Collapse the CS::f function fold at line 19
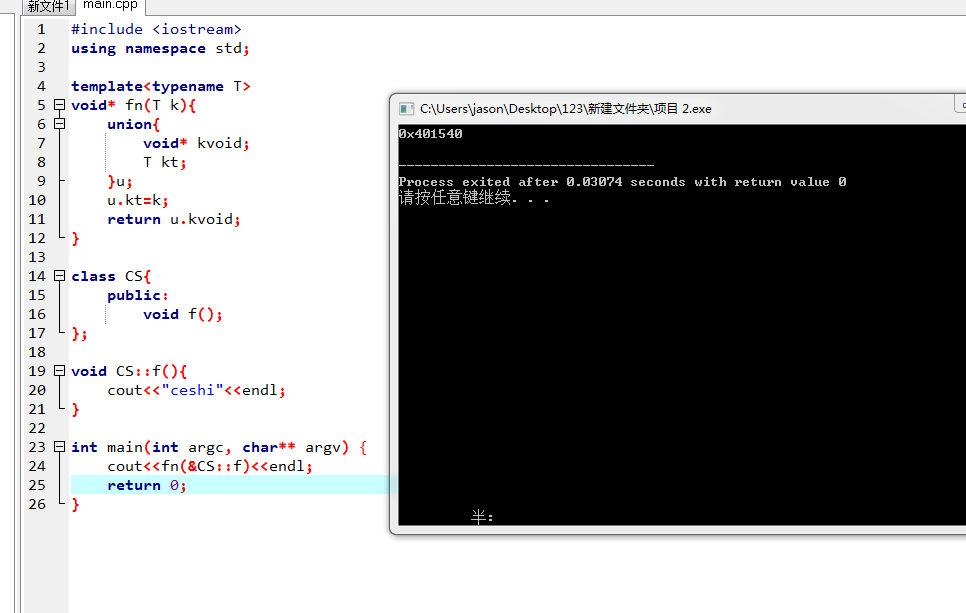The height and width of the screenshot is (613, 966). (59, 371)
